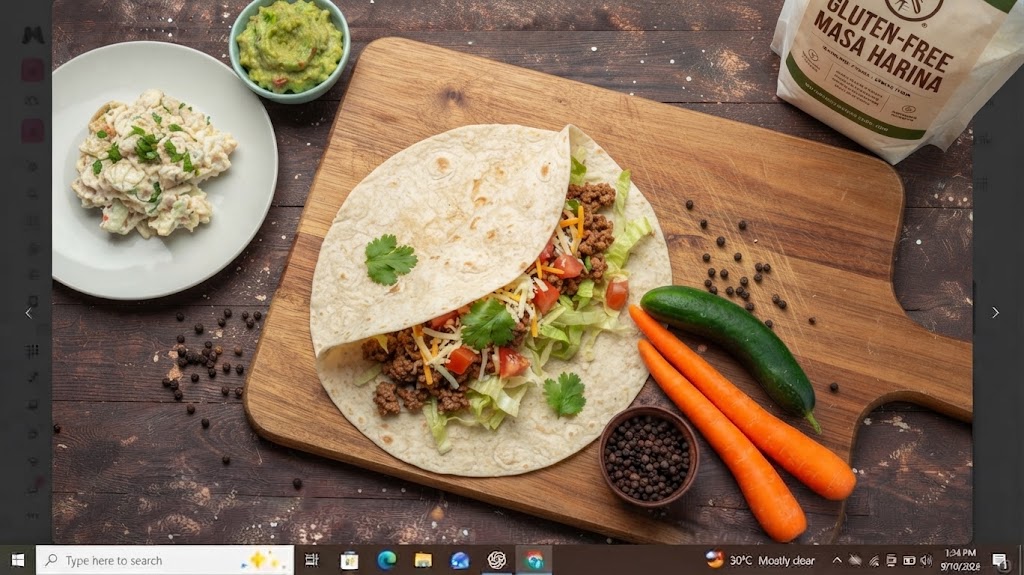1024x575 pixels.
Task: Open Microsoft Store from the taskbar
Action: click(x=349, y=560)
